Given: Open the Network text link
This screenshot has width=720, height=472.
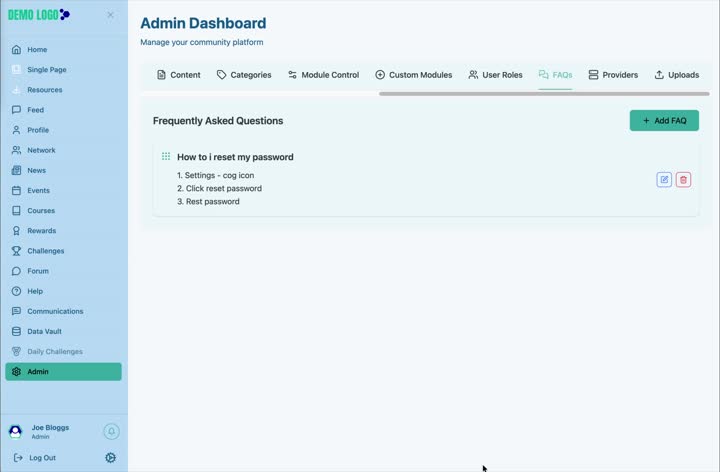Looking at the screenshot, I should (41, 150).
